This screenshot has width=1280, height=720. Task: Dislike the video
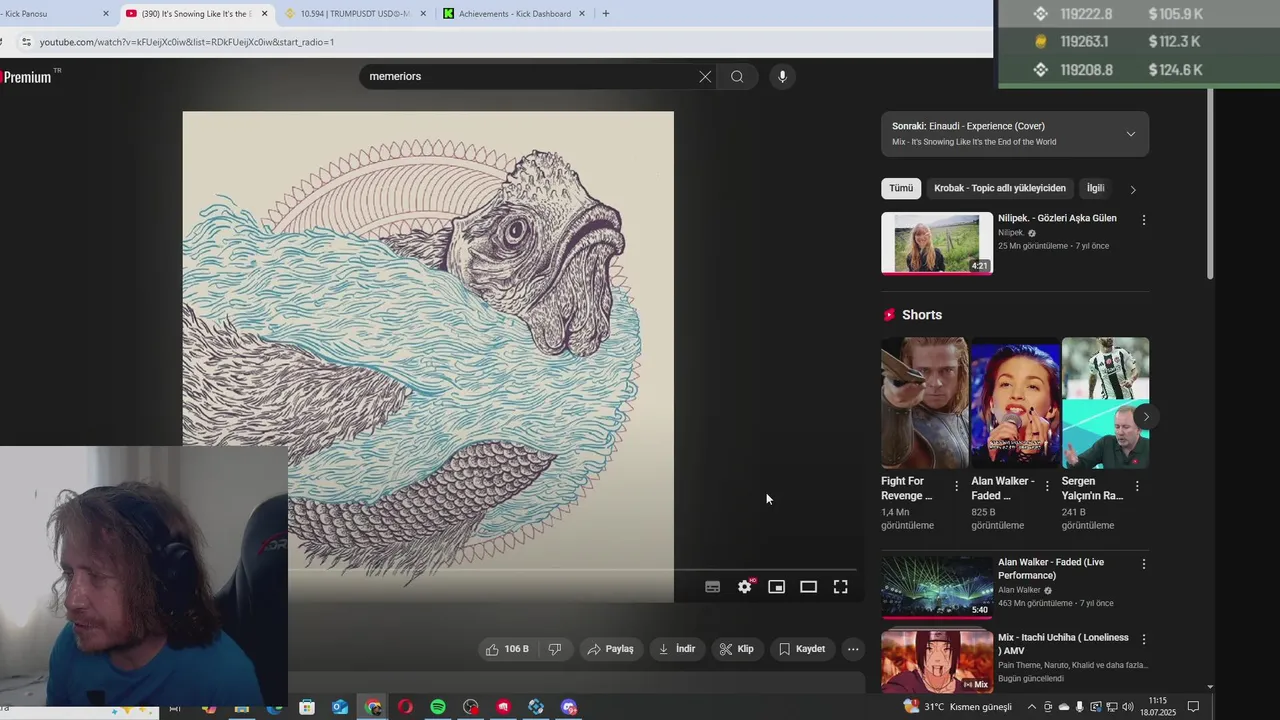pyautogui.click(x=555, y=649)
